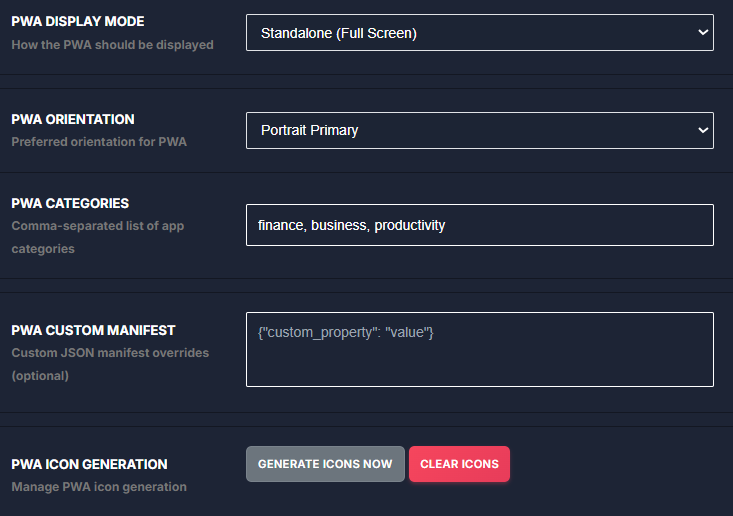The width and height of the screenshot is (733, 516).
Task: Click the PWA Icon Generation label
Action: pyautogui.click(x=89, y=464)
